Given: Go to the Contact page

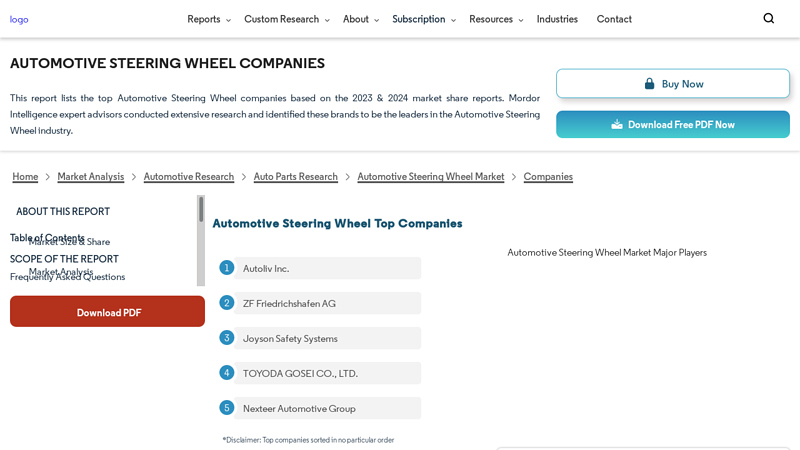Looking at the screenshot, I should pyautogui.click(x=614, y=19).
